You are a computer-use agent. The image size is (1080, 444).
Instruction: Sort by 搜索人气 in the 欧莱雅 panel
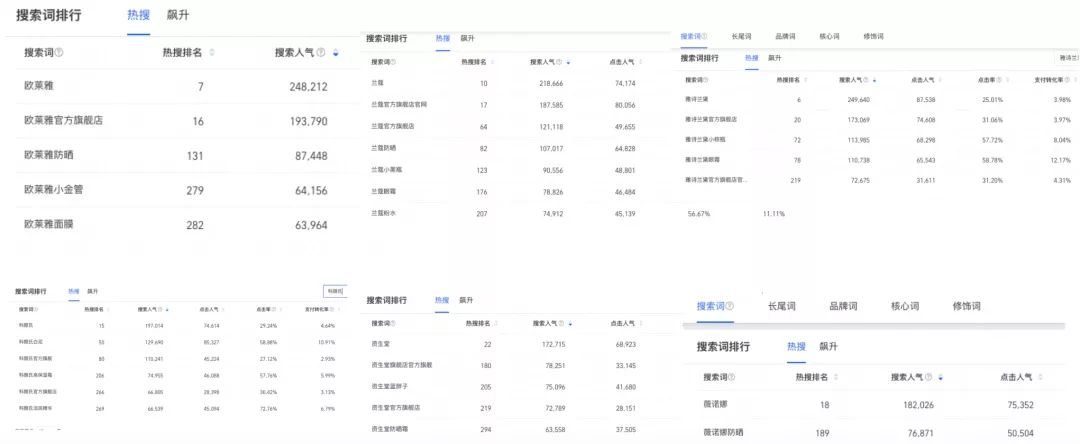(335, 52)
